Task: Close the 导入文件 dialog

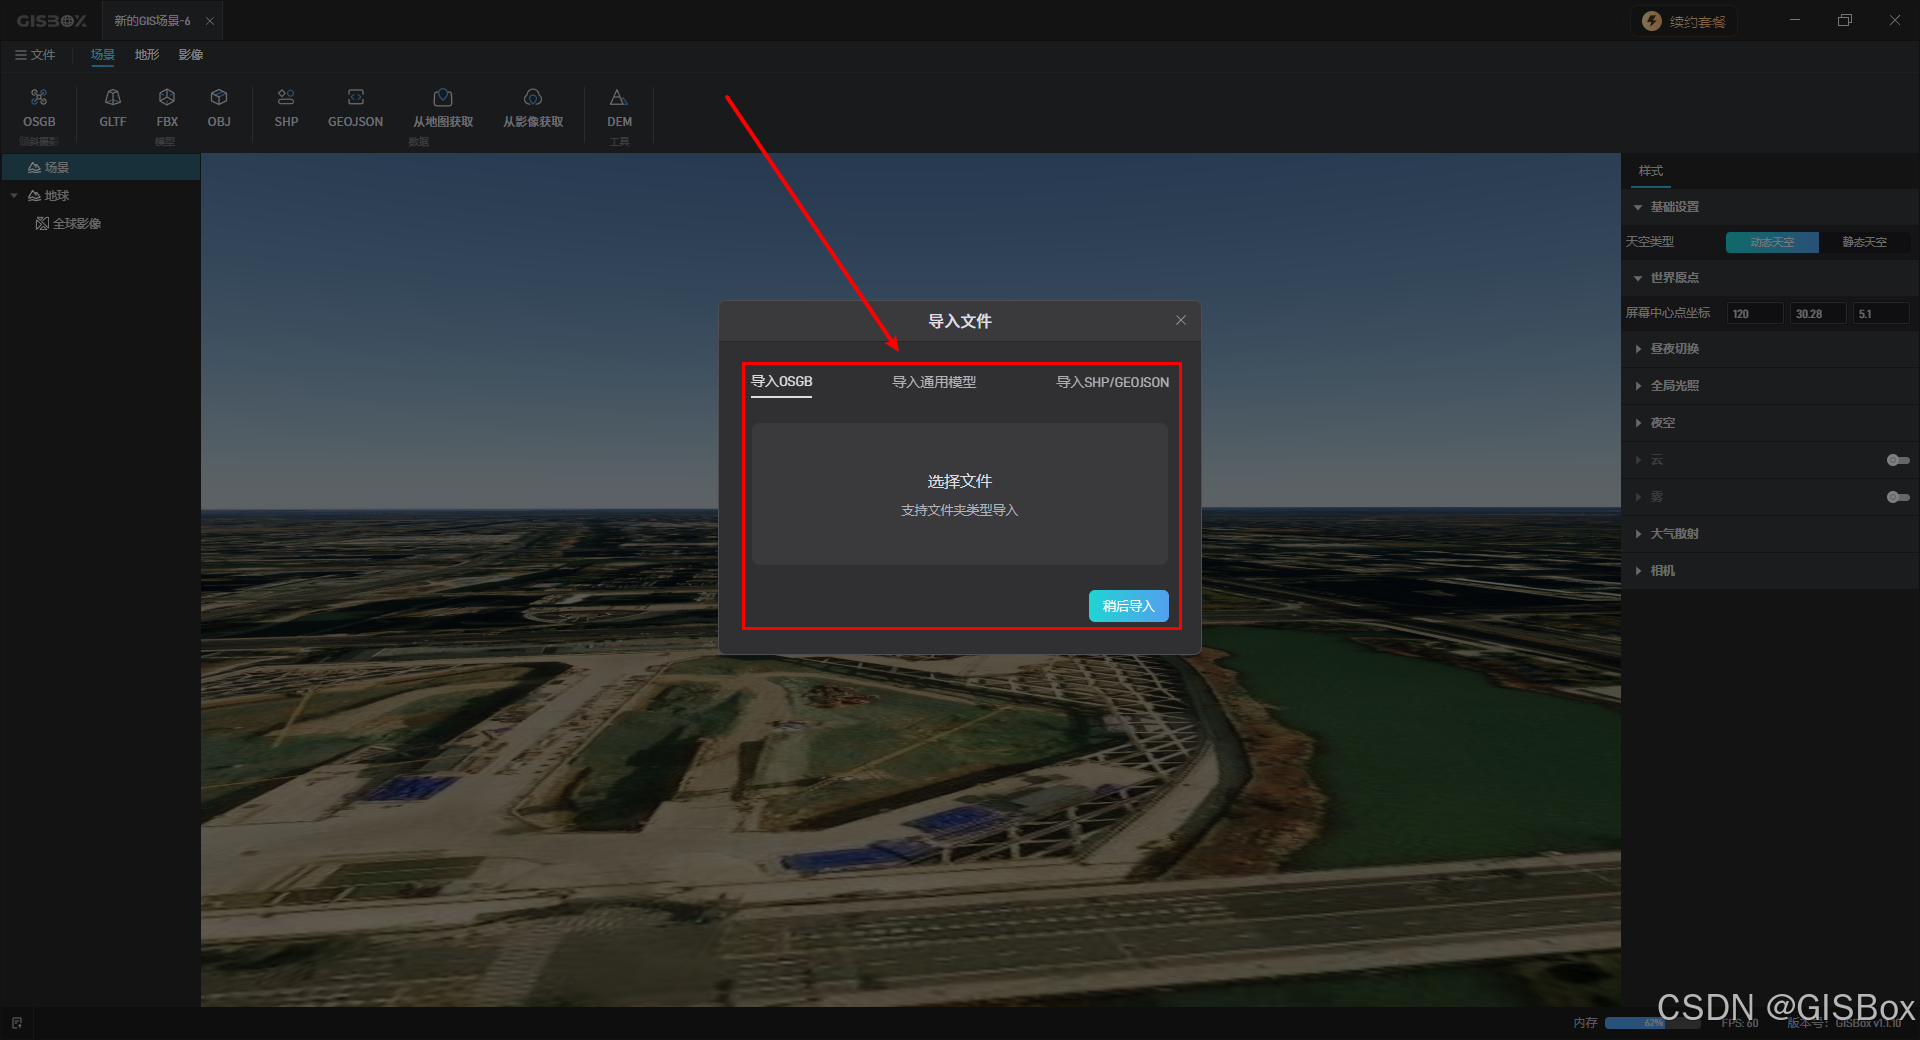Action: tap(1181, 320)
